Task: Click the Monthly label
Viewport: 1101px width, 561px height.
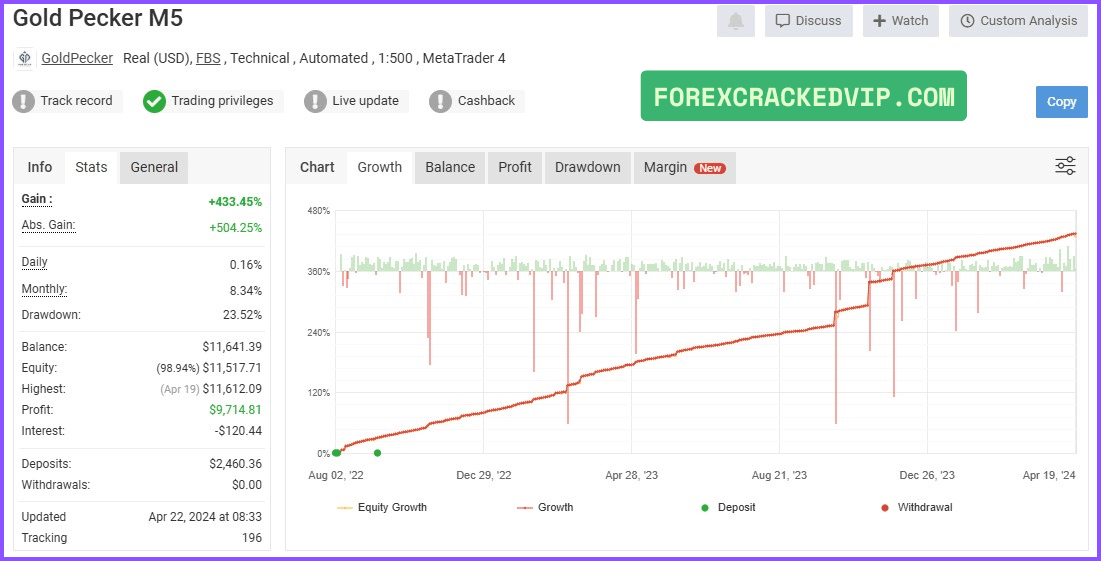Action: tap(44, 289)
